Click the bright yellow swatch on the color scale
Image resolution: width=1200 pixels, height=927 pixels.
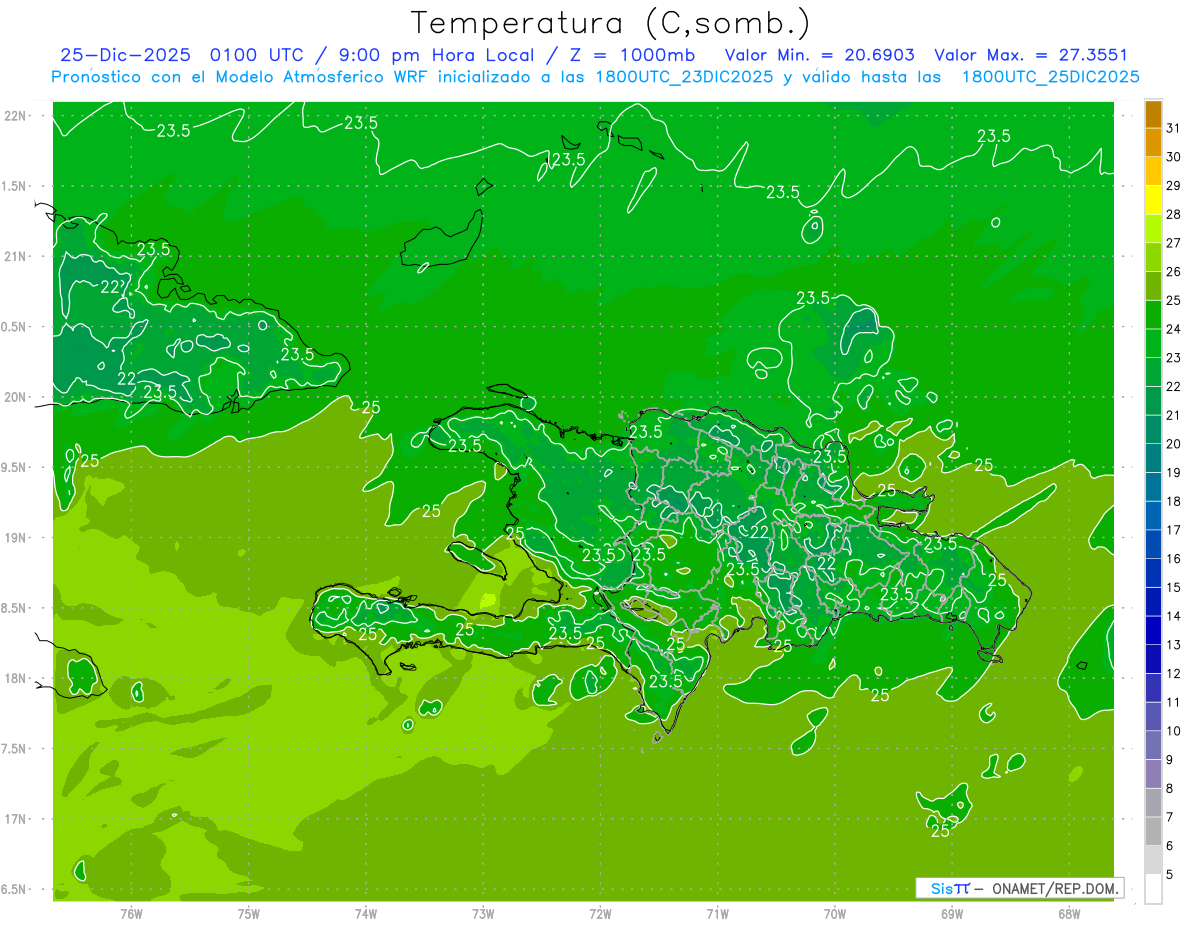[x=1153, y=200]
